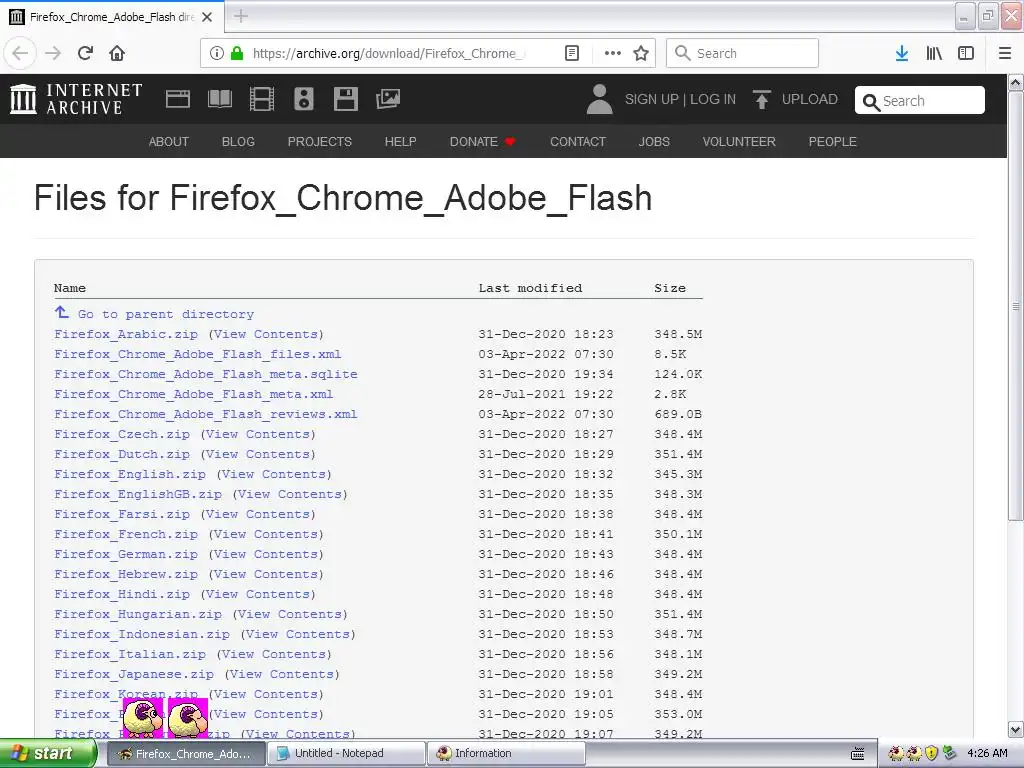Select the Firefox_Chrome_Adobe_Flash browser tab
Image resolution: width=1024 pixels, height=768 pixels.
(x=112, y=17)
